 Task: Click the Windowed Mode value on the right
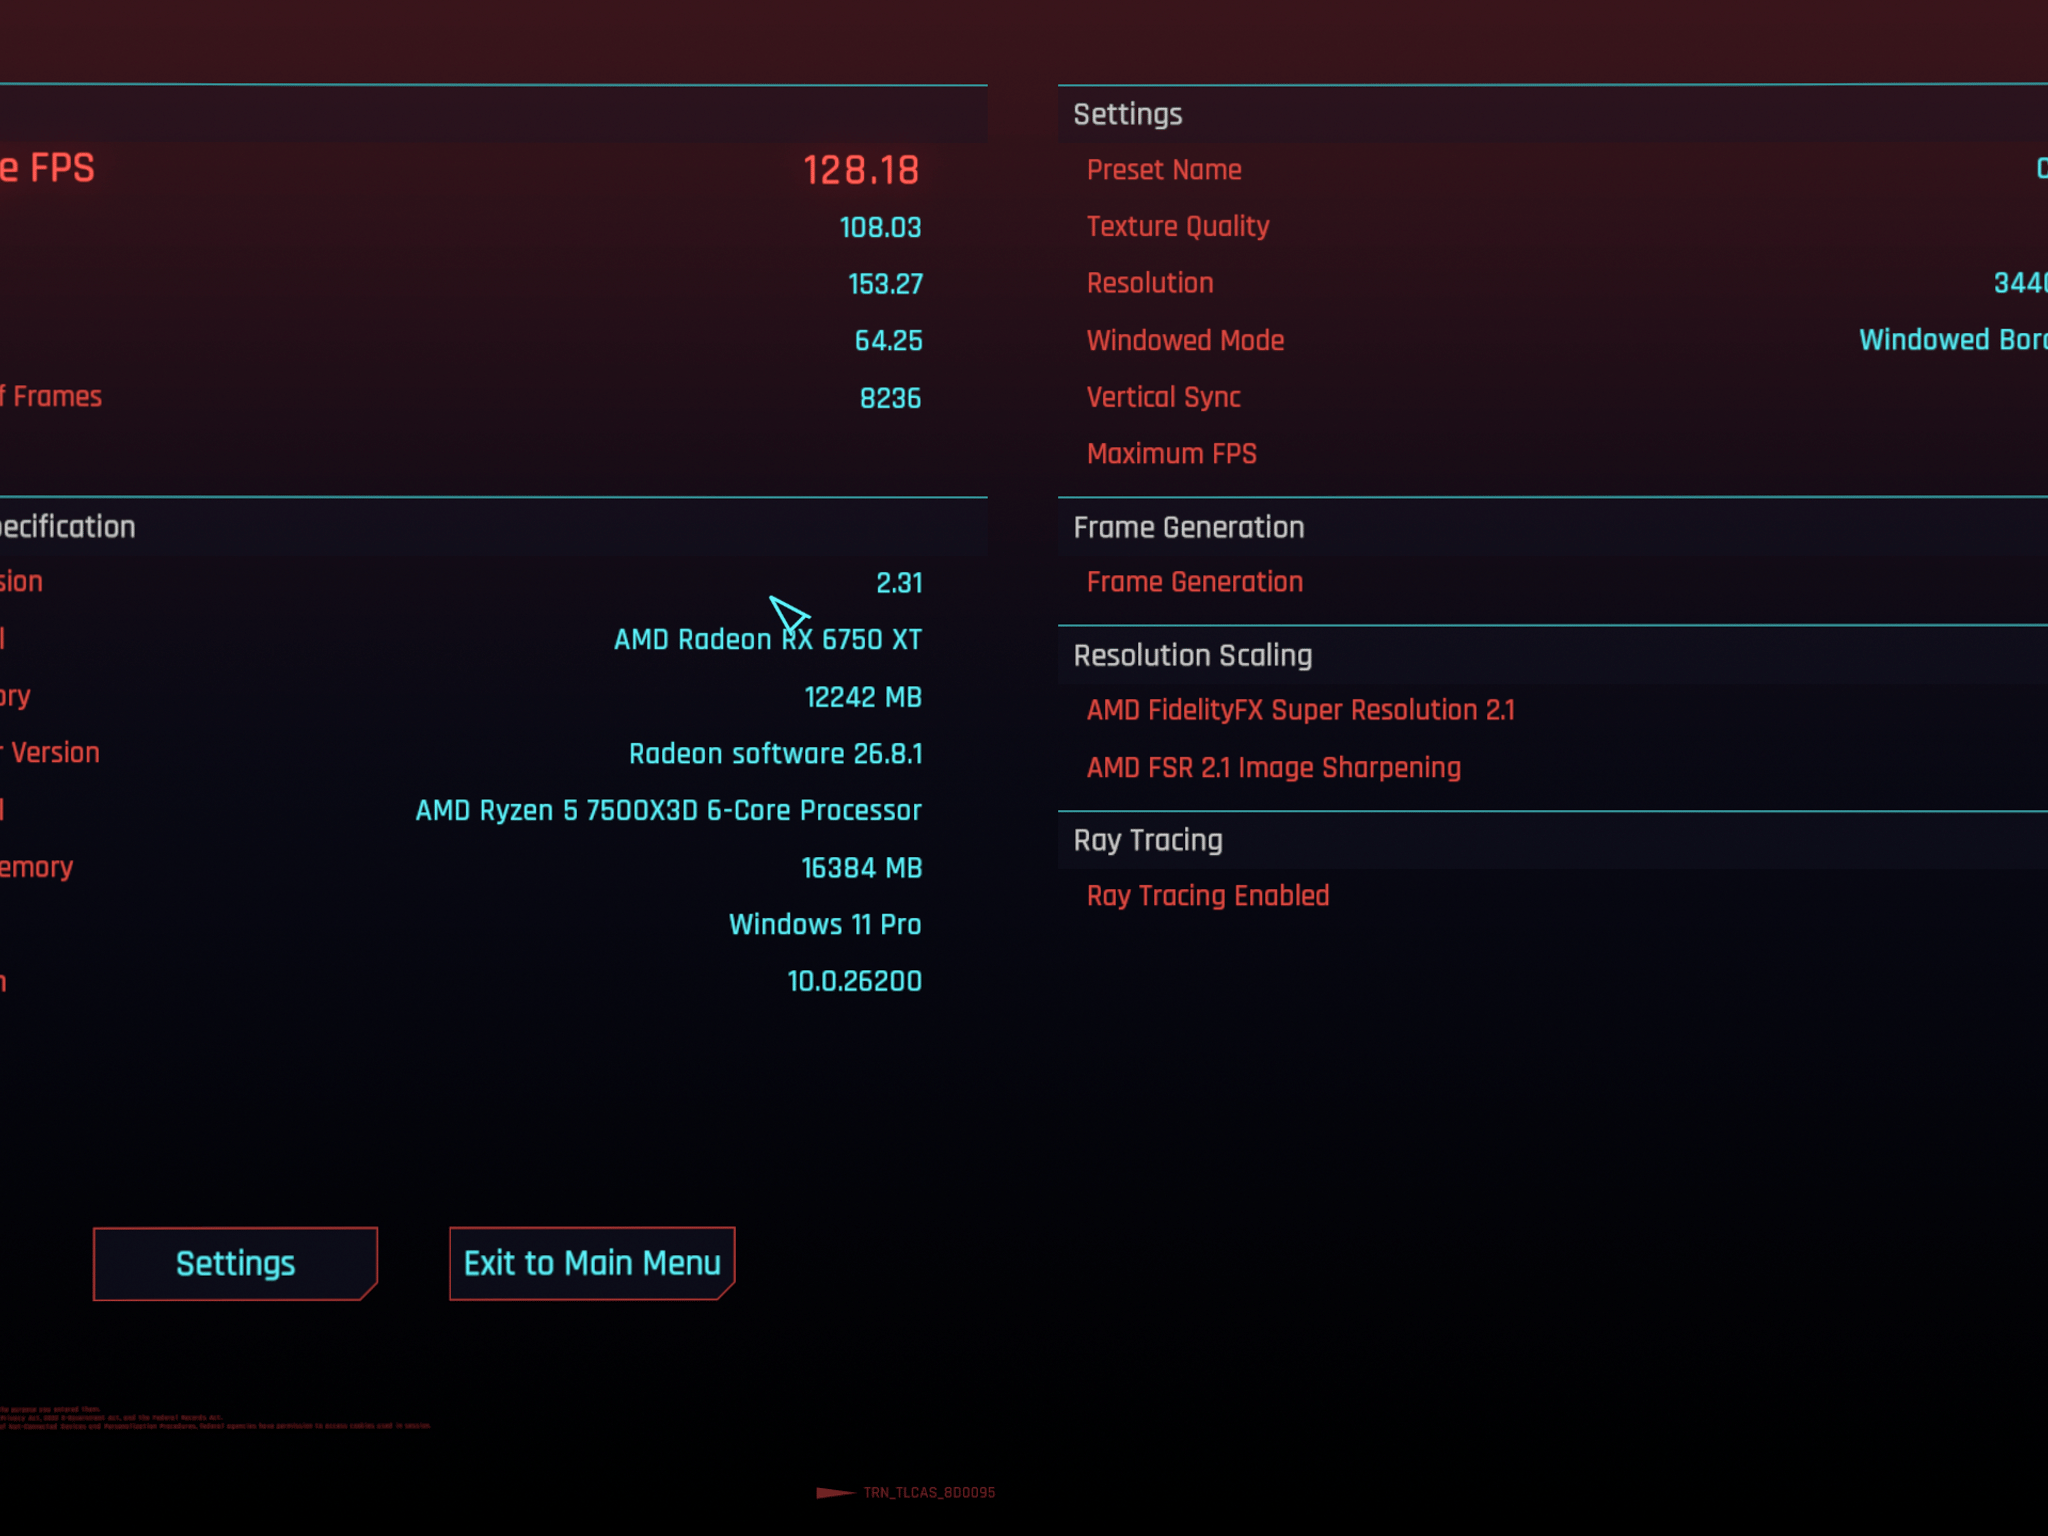[1953, 340]
